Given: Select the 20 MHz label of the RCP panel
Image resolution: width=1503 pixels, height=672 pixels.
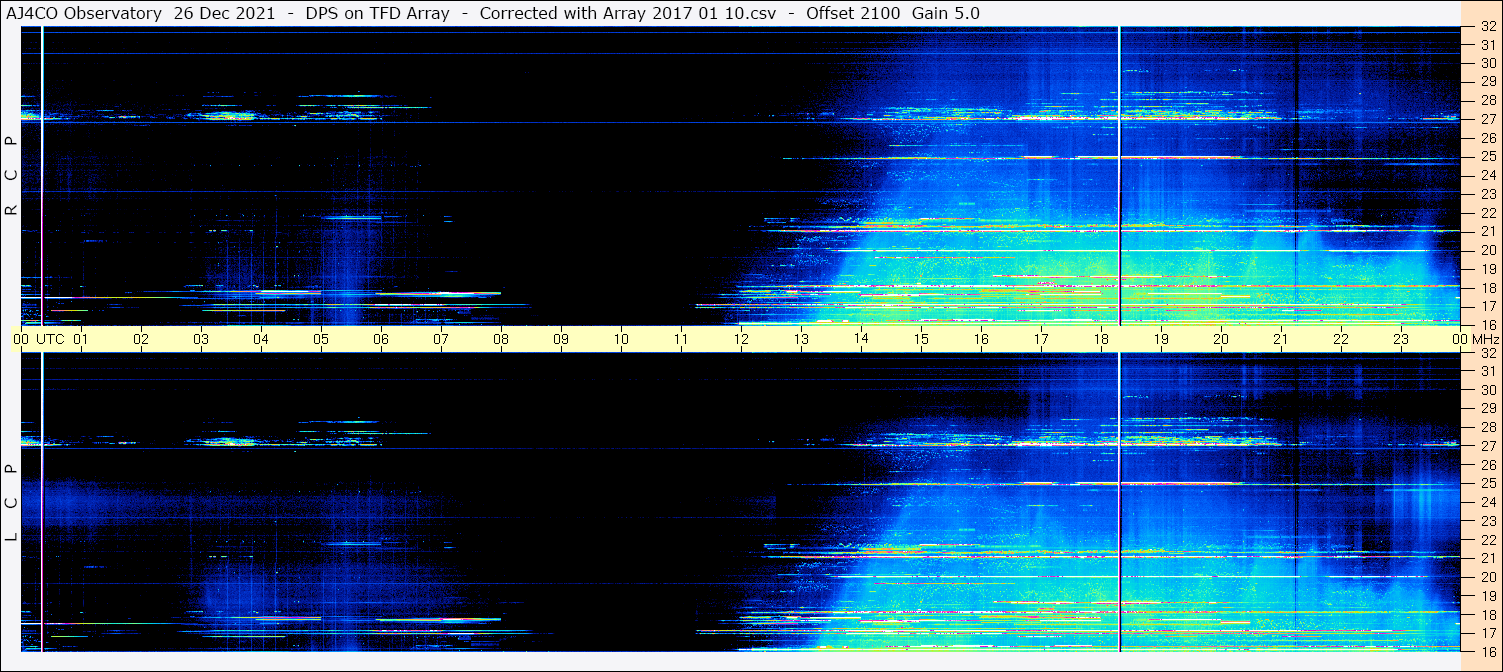Looking at the screenshot, I should (1487, 250).
